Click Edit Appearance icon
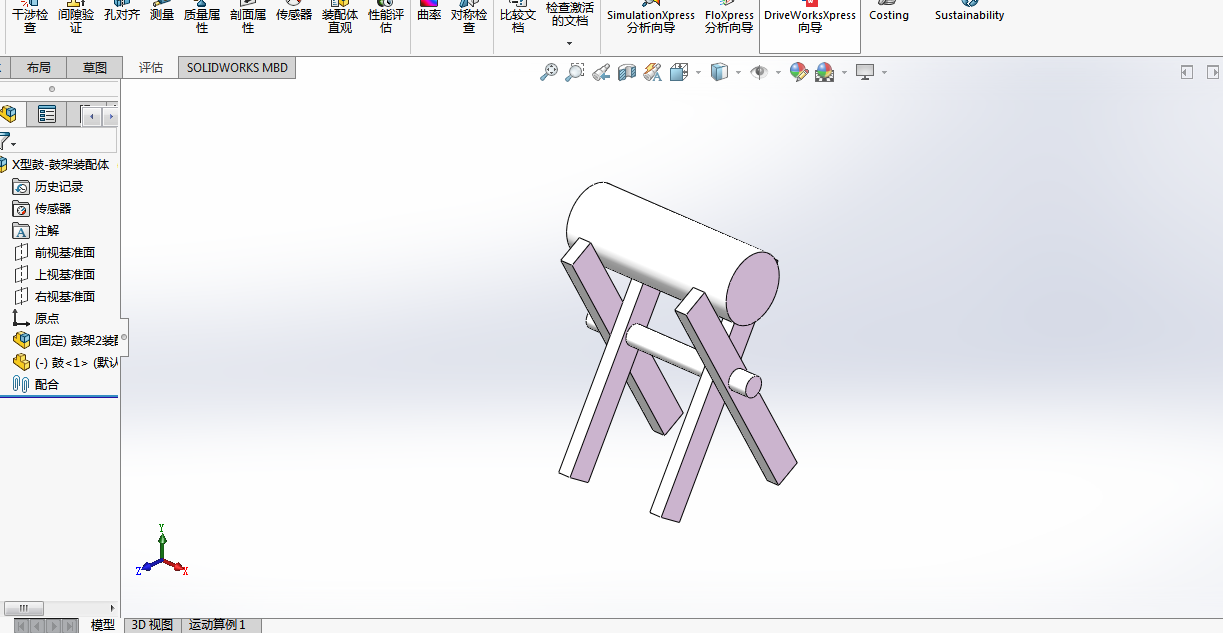Screen dimensions: 1223x633 pyautogui.click(x=798, y=72)
